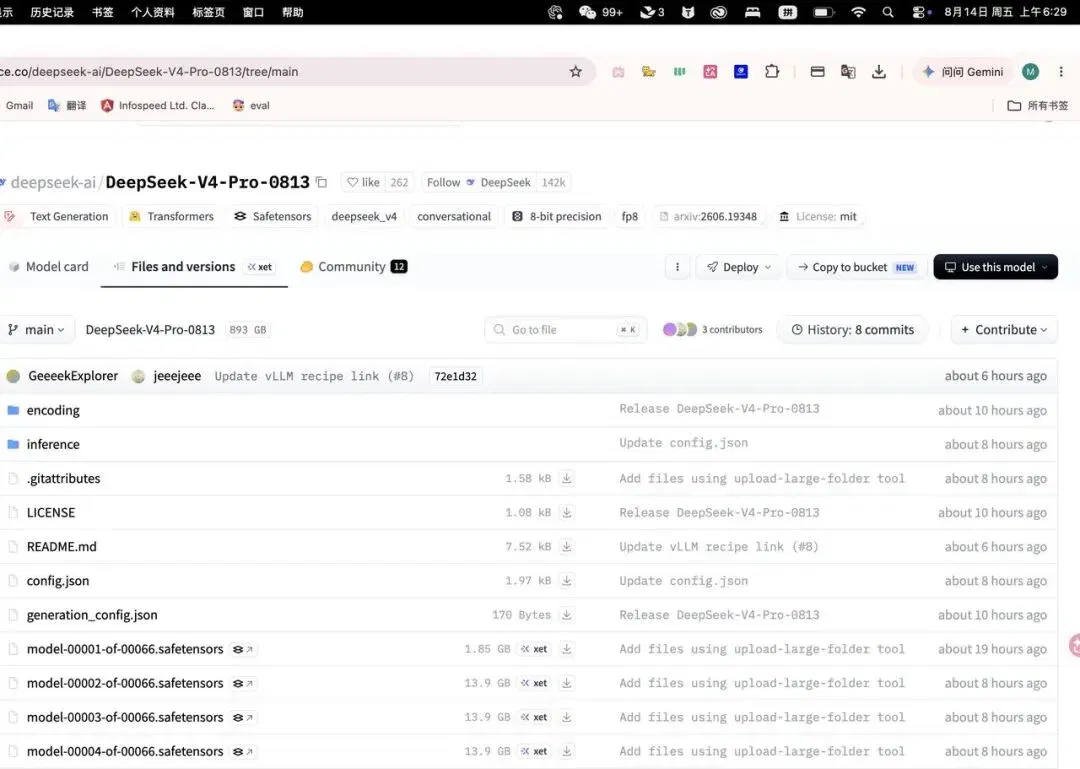1080x769 pixels.
Task: Expand the Contribute dropdown
Action: pyautogui.click(x=1004, y=329)
